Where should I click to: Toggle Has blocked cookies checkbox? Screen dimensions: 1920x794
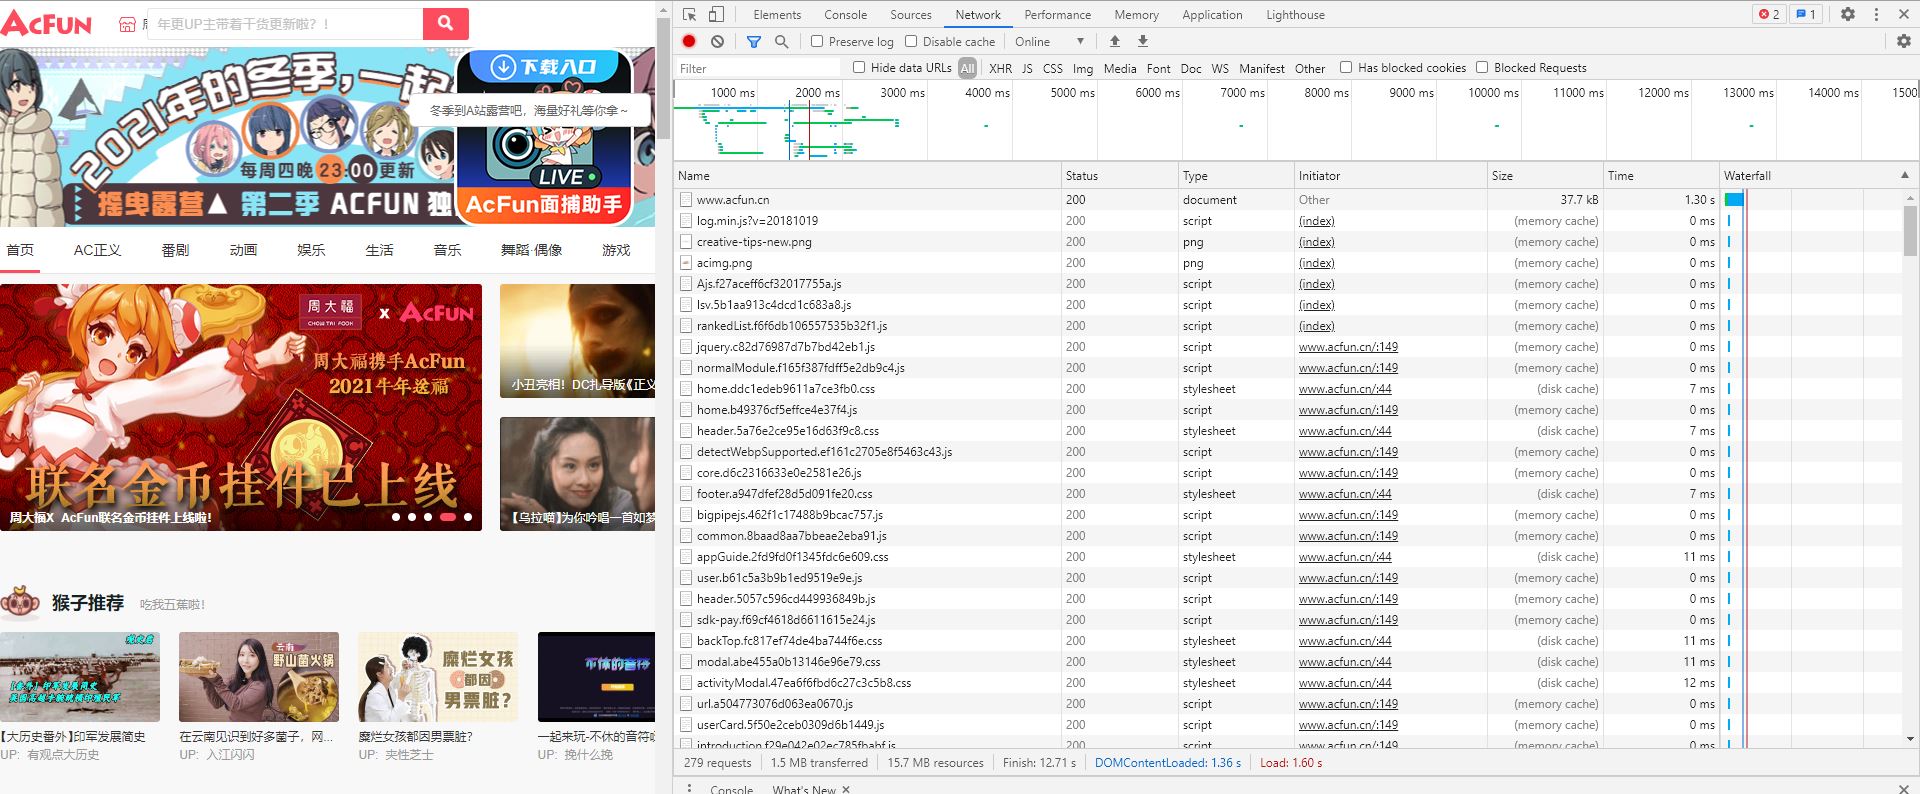pos(1346,67)
